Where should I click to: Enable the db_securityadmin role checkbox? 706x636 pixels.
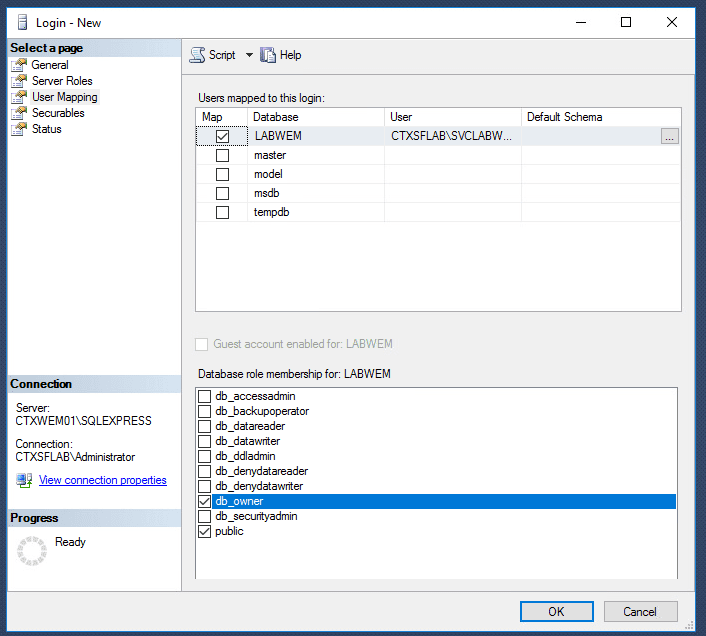click(204, 516)
